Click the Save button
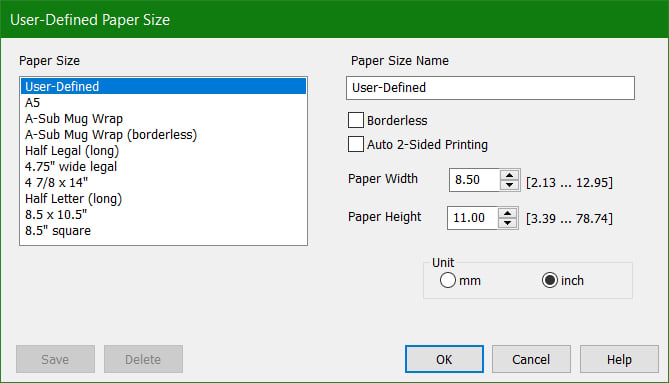The height and width of the screenshot is (383, 669). coord(55,359)
